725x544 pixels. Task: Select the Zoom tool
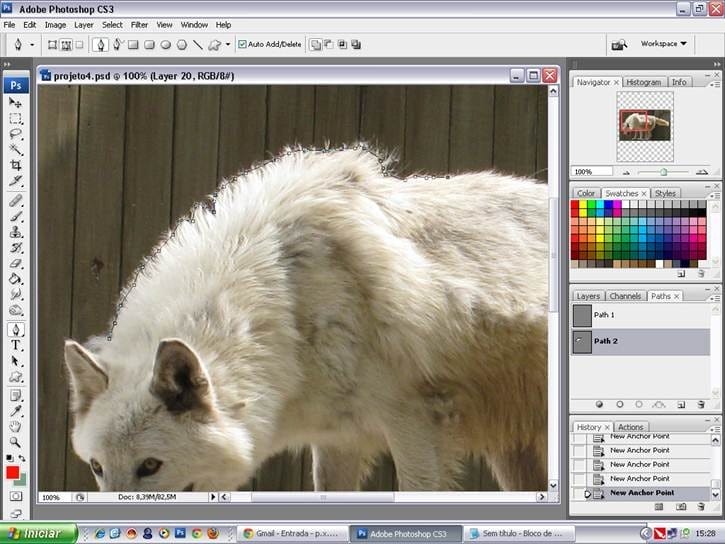click(16, 442)
